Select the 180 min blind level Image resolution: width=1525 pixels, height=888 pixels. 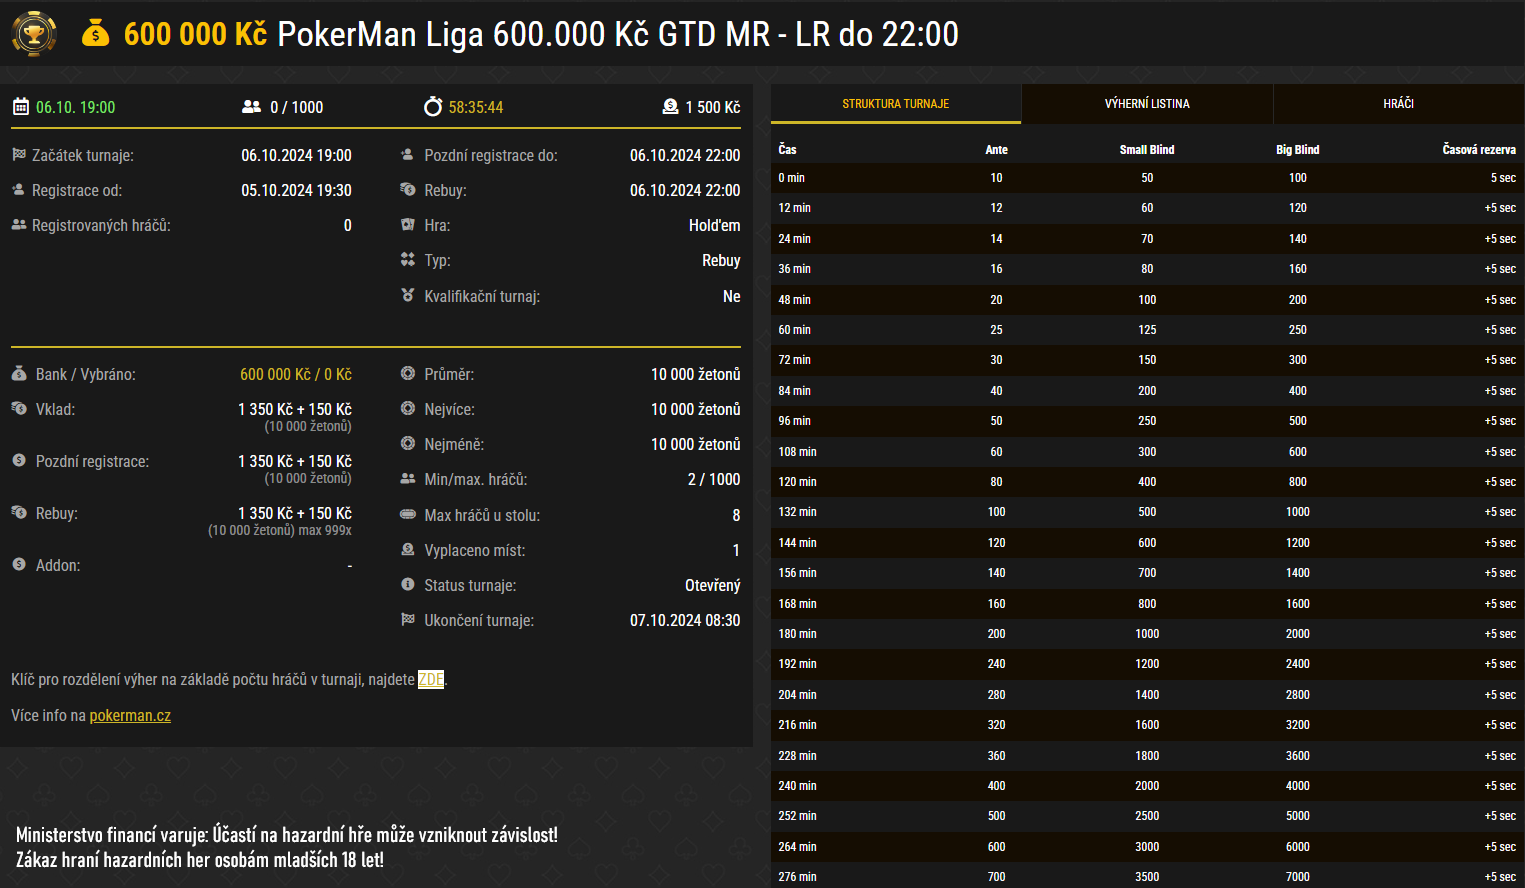click(1147, 634)
